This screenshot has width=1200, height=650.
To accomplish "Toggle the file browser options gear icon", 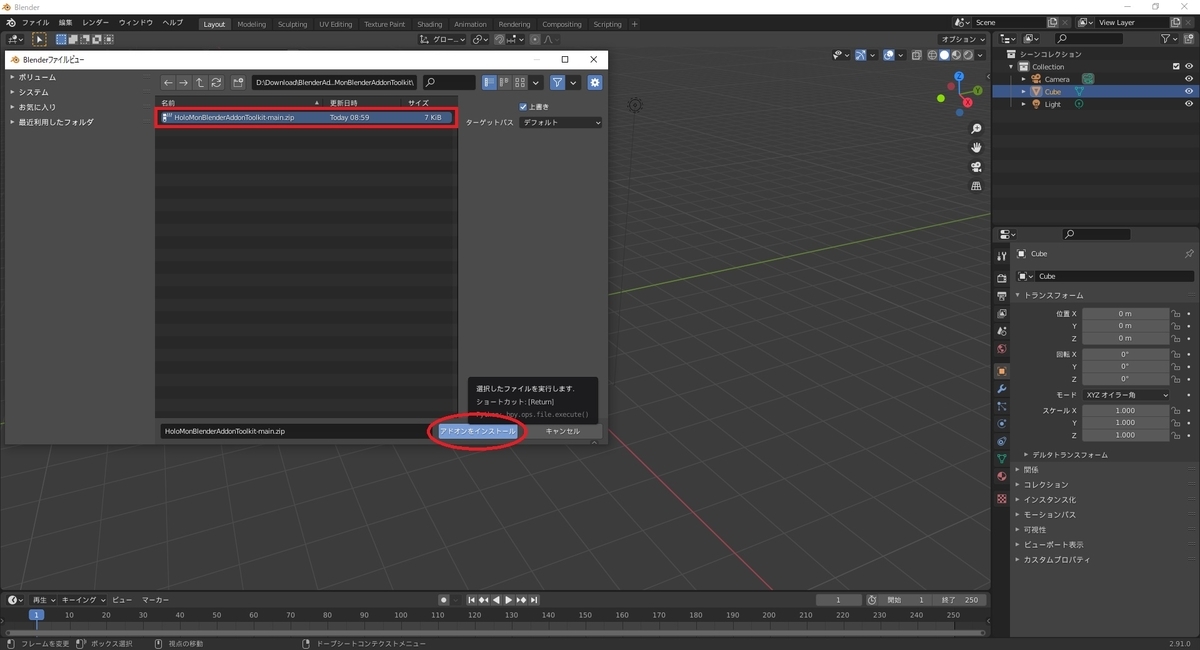I will [x=595, y=83].
